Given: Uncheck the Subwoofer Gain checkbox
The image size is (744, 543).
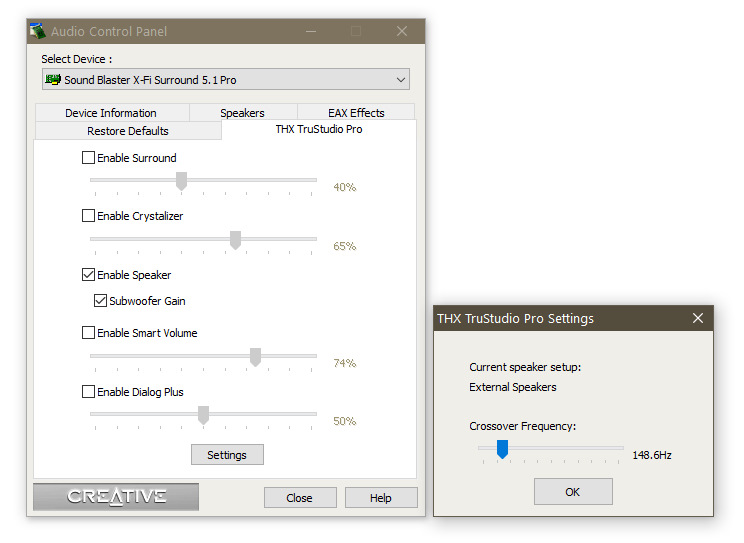Looking at the screenshot, I should (x=100, y=300).
